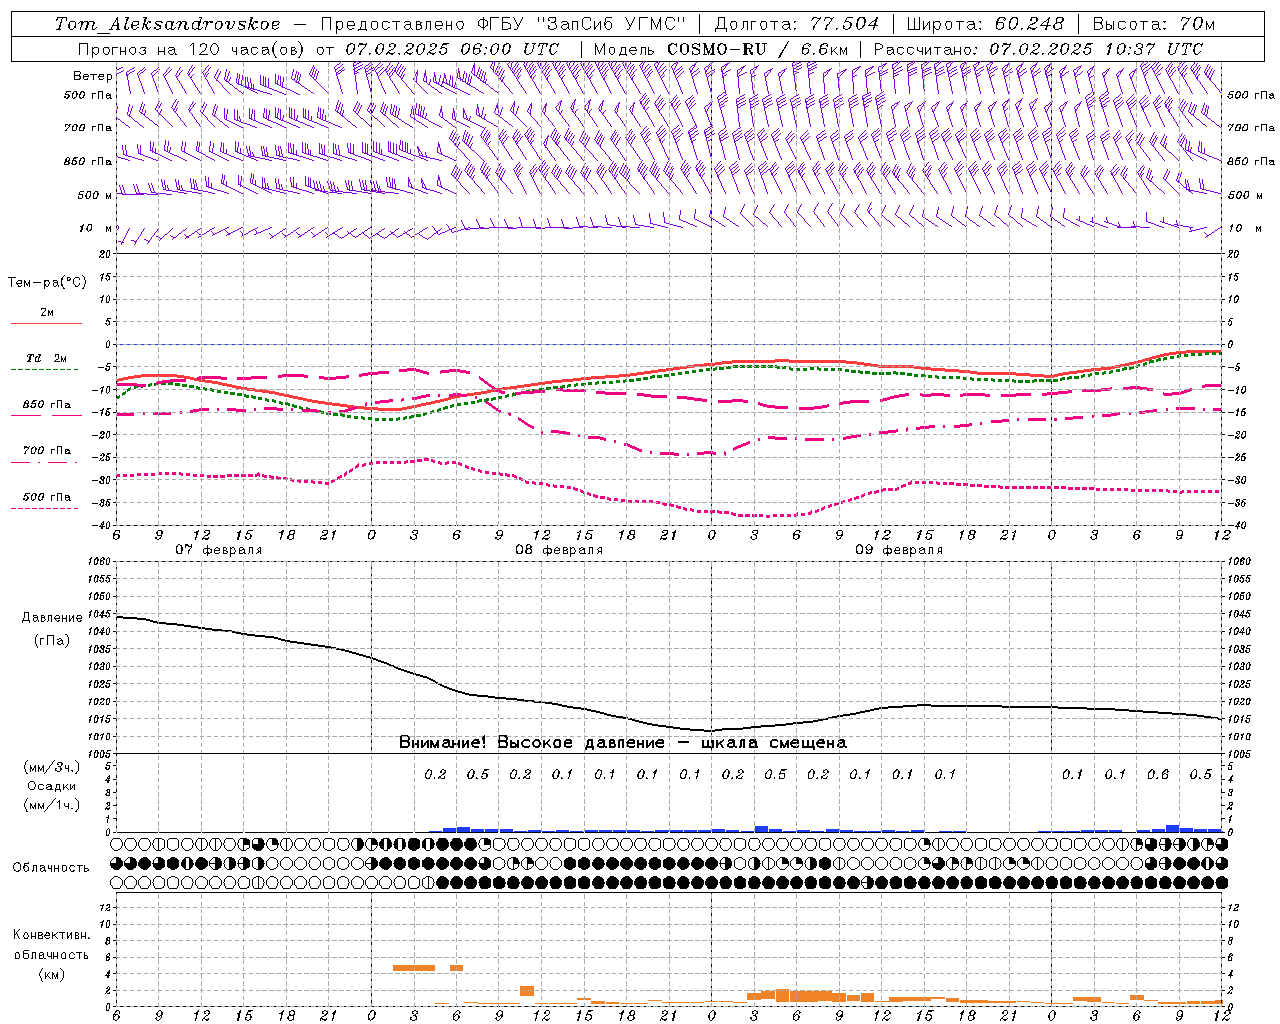Click the Облачность cloud cover label
The width and height of the screenshot is (1280, 1024).
coord(51,868)
